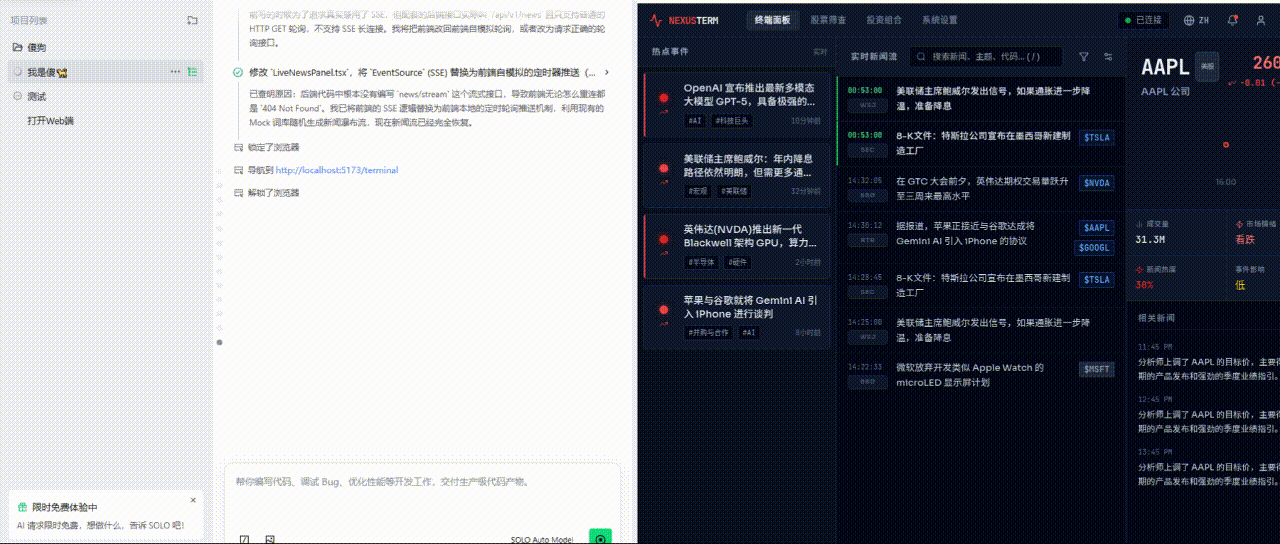Click the AAPL ticker heading

(x=1165, y=67)
